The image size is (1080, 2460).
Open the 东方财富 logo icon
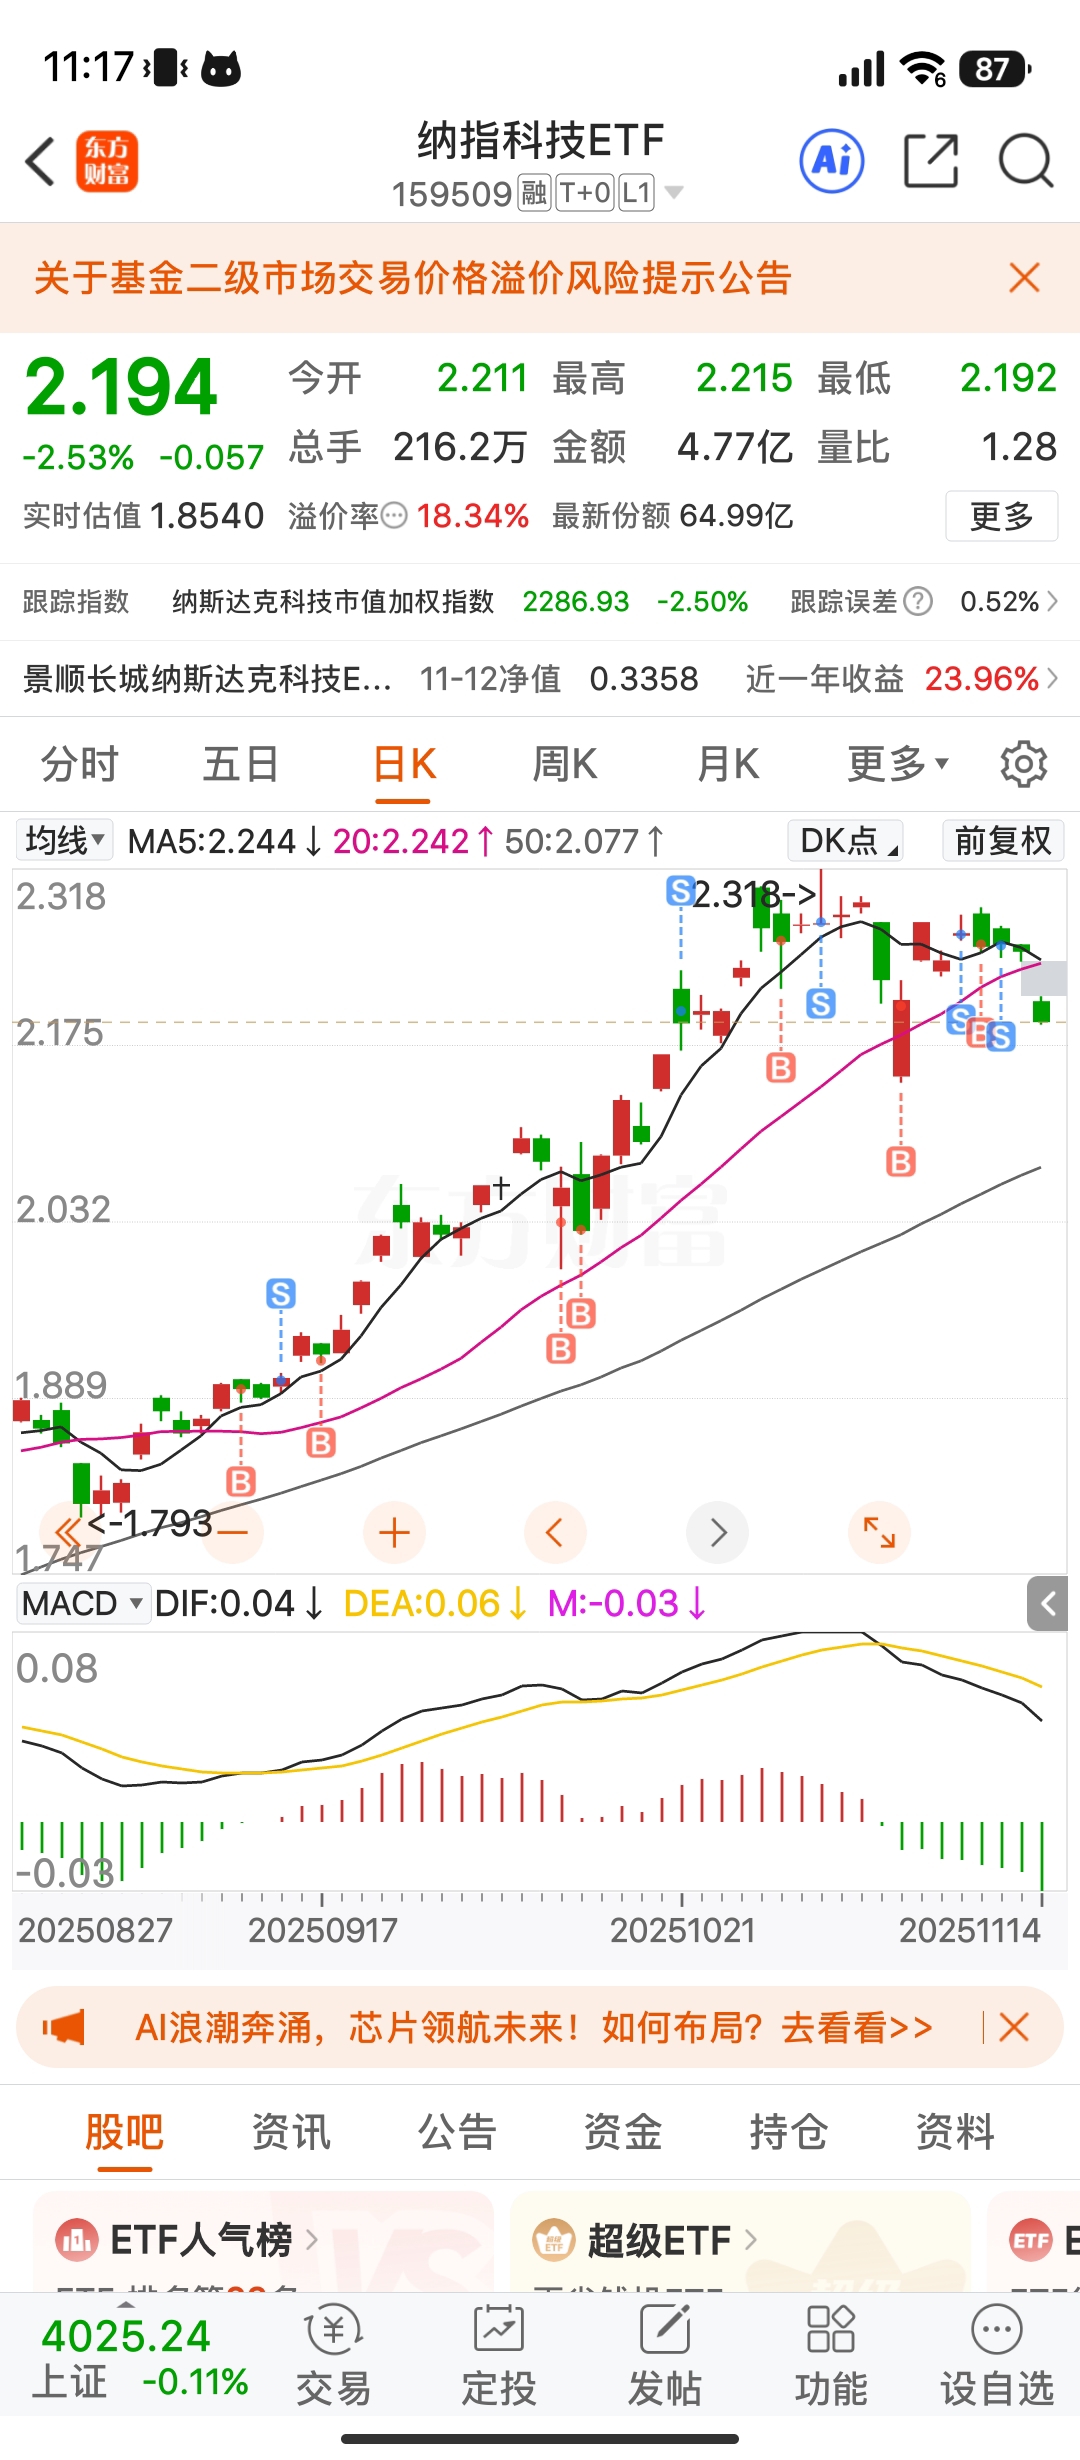(x=106, y=162)
